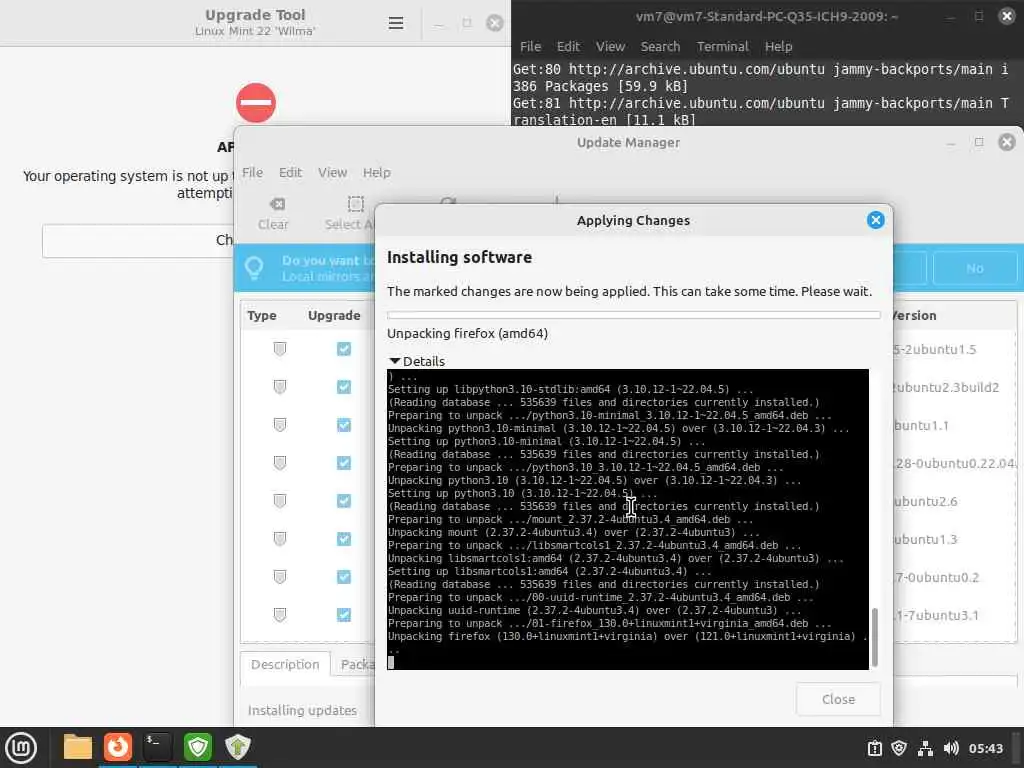
Task: Open the terminal's Edit menu
Action: [x=568, y=46]
